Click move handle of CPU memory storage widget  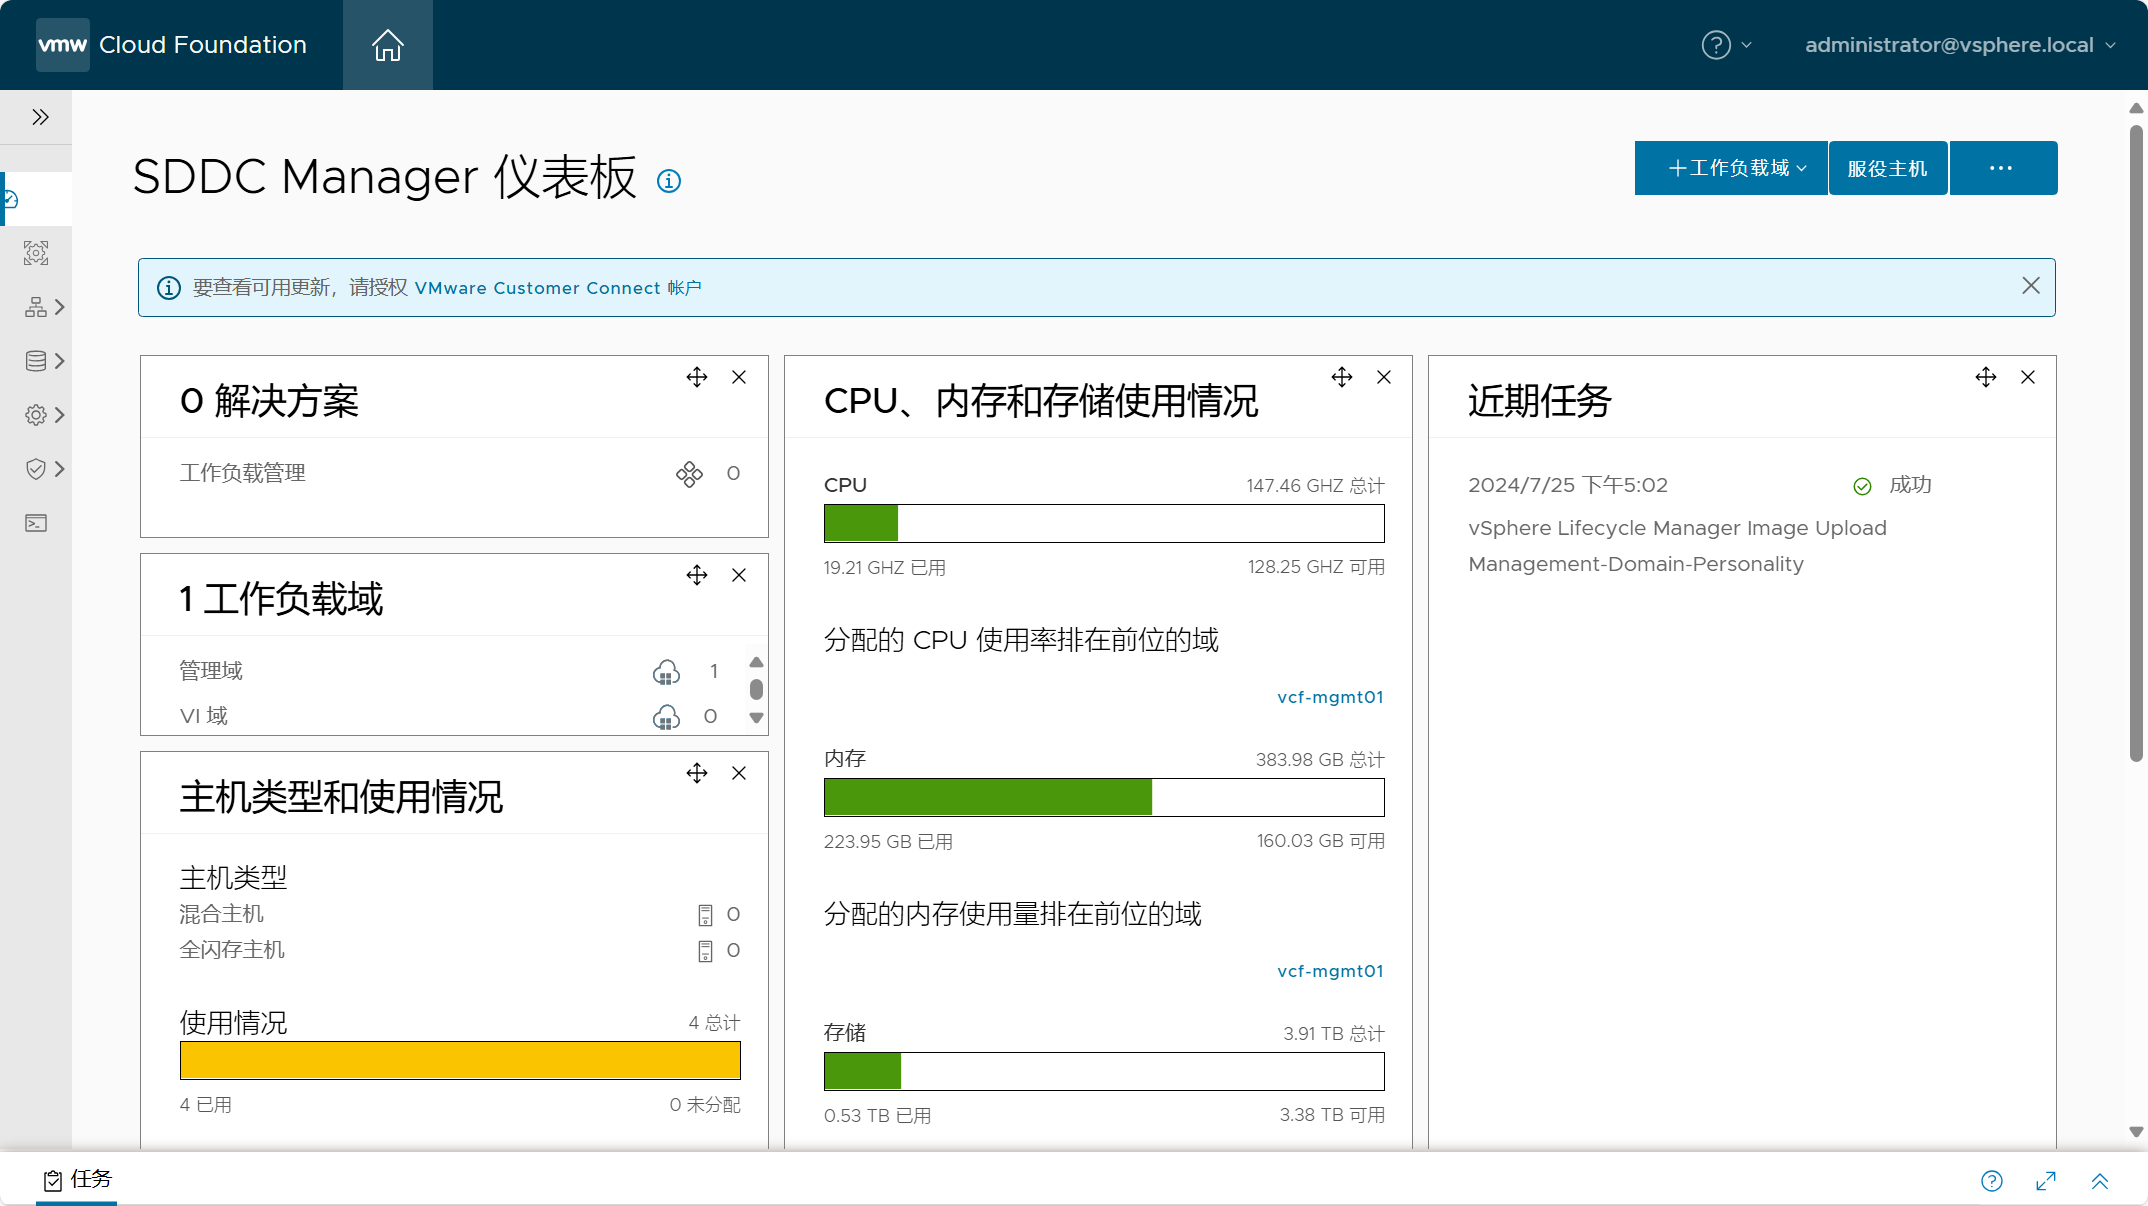click(1342, 377)
